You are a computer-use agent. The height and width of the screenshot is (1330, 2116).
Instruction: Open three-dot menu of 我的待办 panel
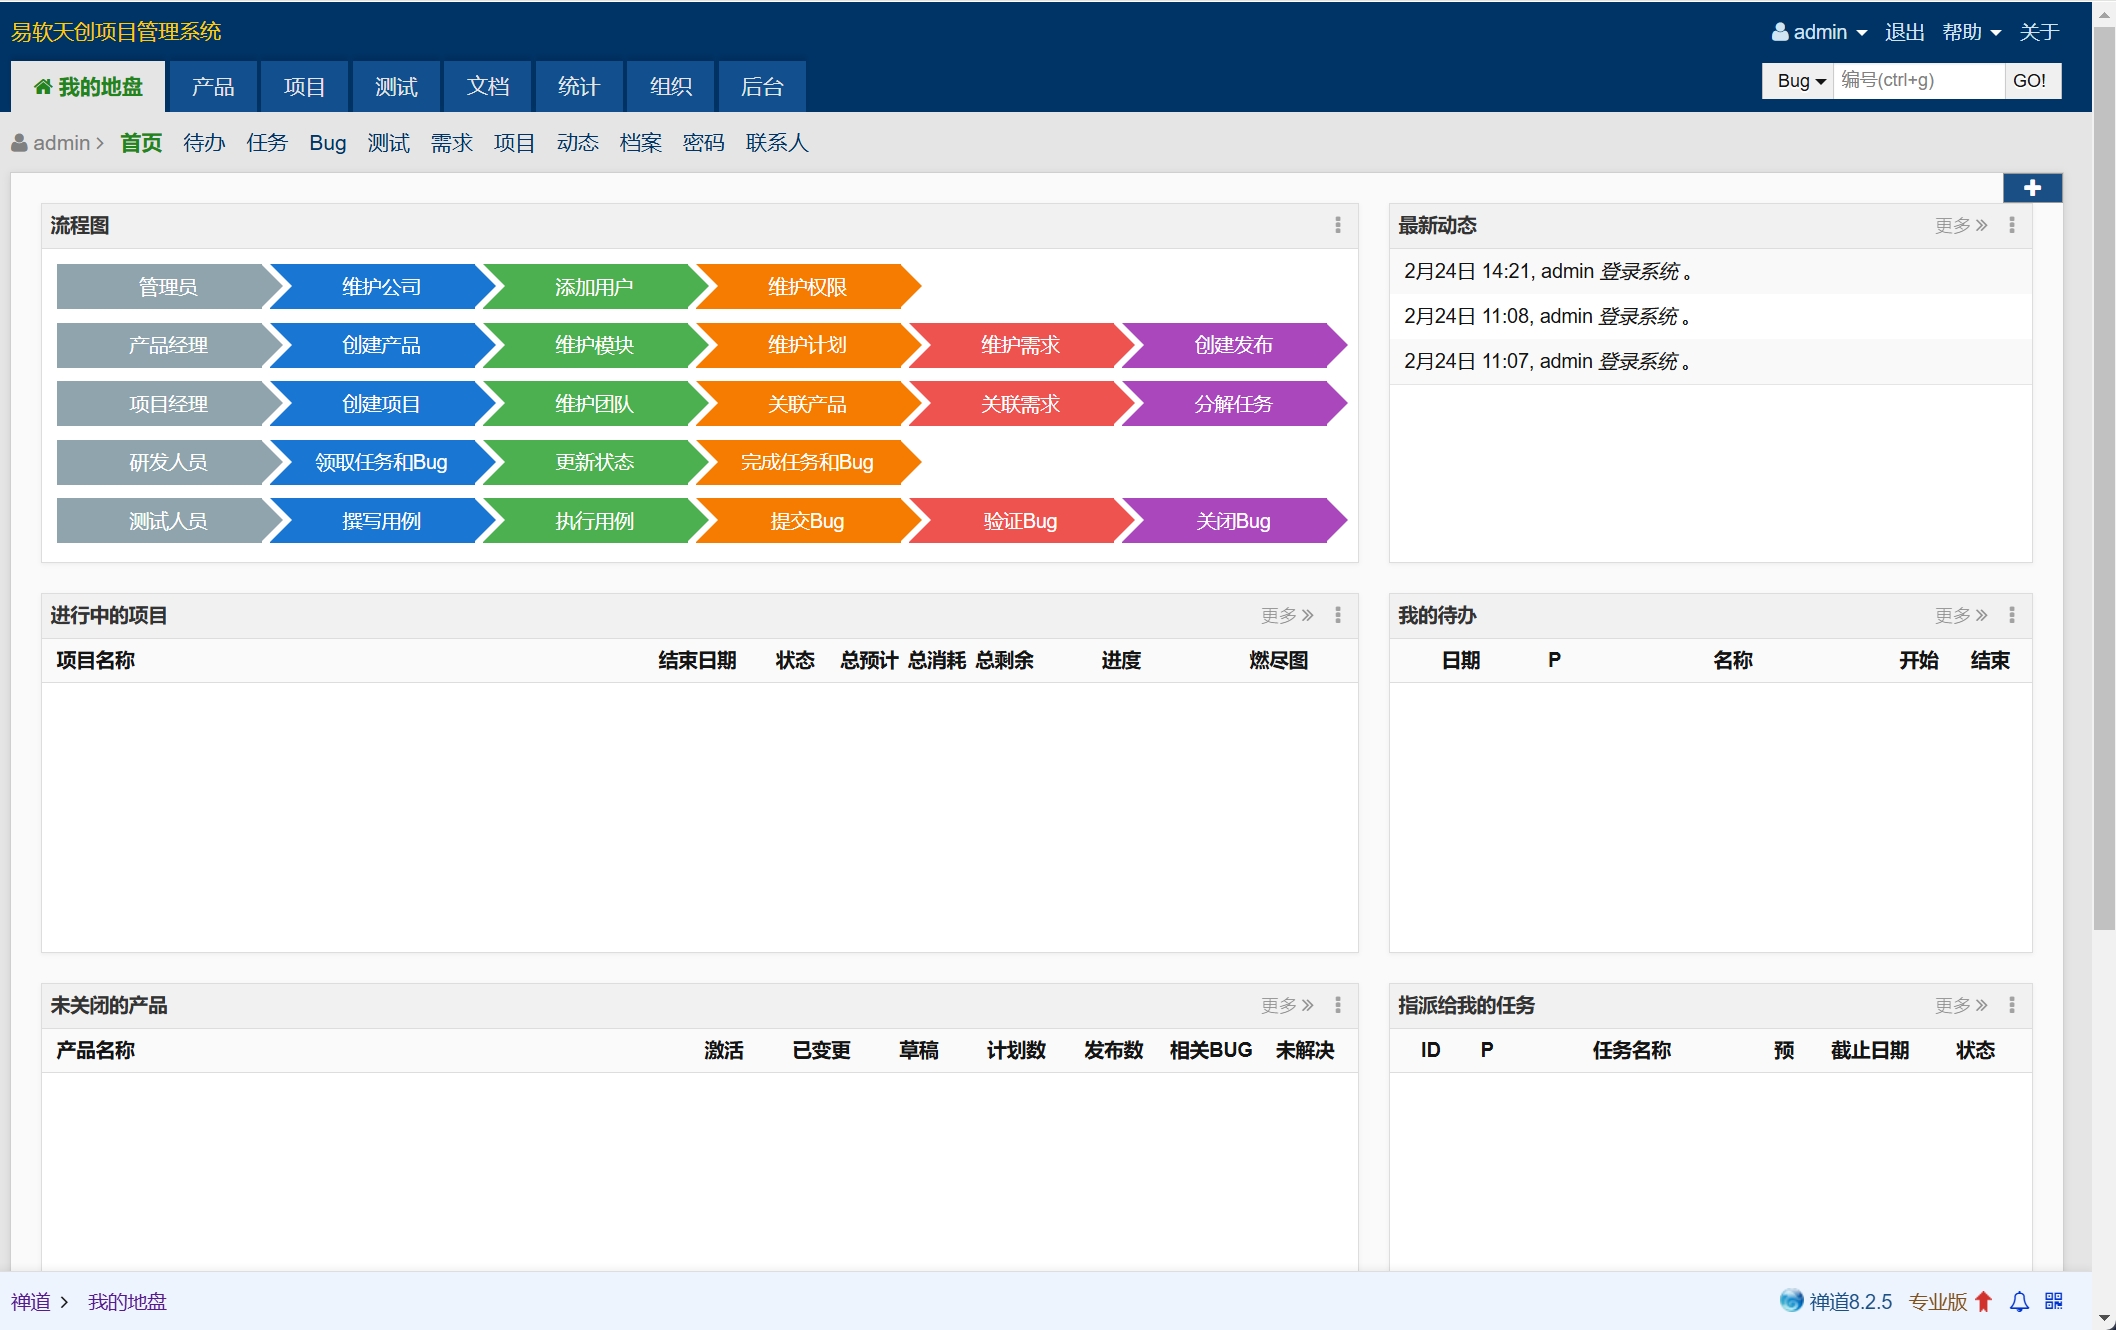pyautogui.click(x=2011, y=615)
